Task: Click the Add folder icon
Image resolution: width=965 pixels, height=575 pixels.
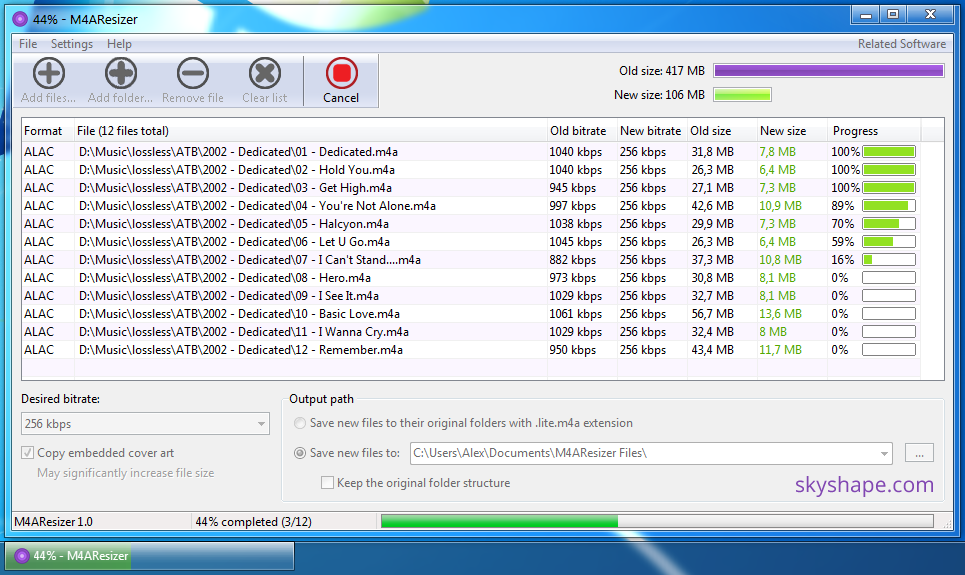Action: coord(120,74)
